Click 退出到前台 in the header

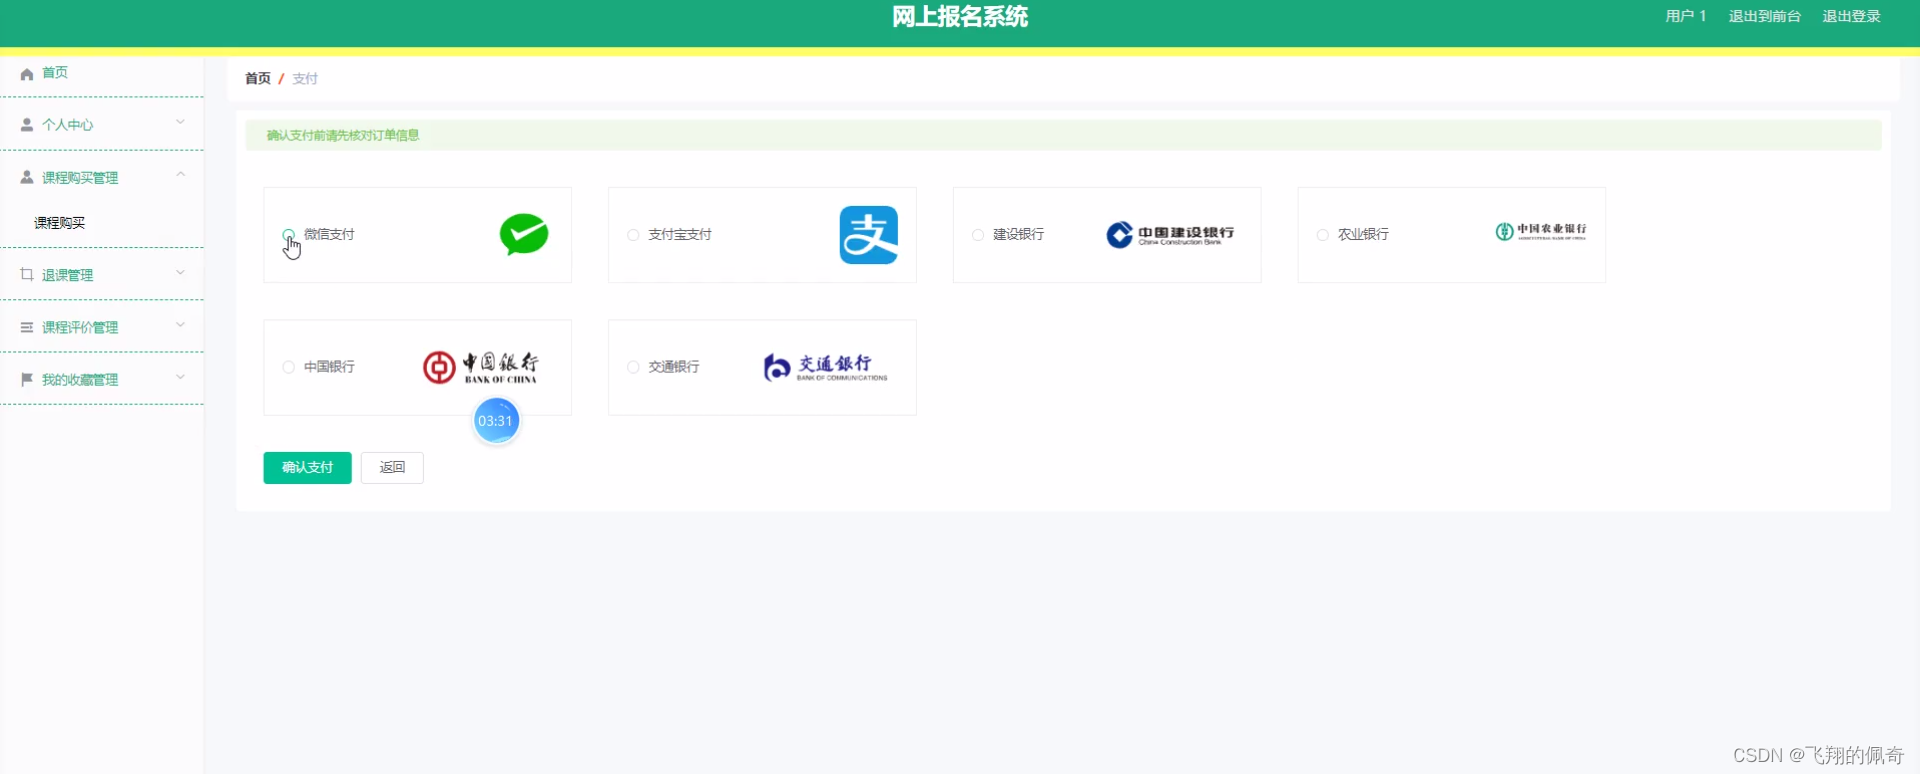(x=1765, y=16)
